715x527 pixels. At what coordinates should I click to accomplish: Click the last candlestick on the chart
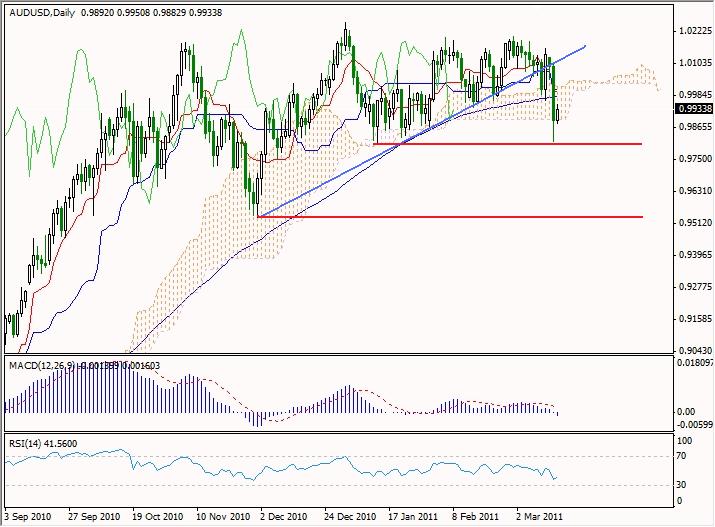558,114
